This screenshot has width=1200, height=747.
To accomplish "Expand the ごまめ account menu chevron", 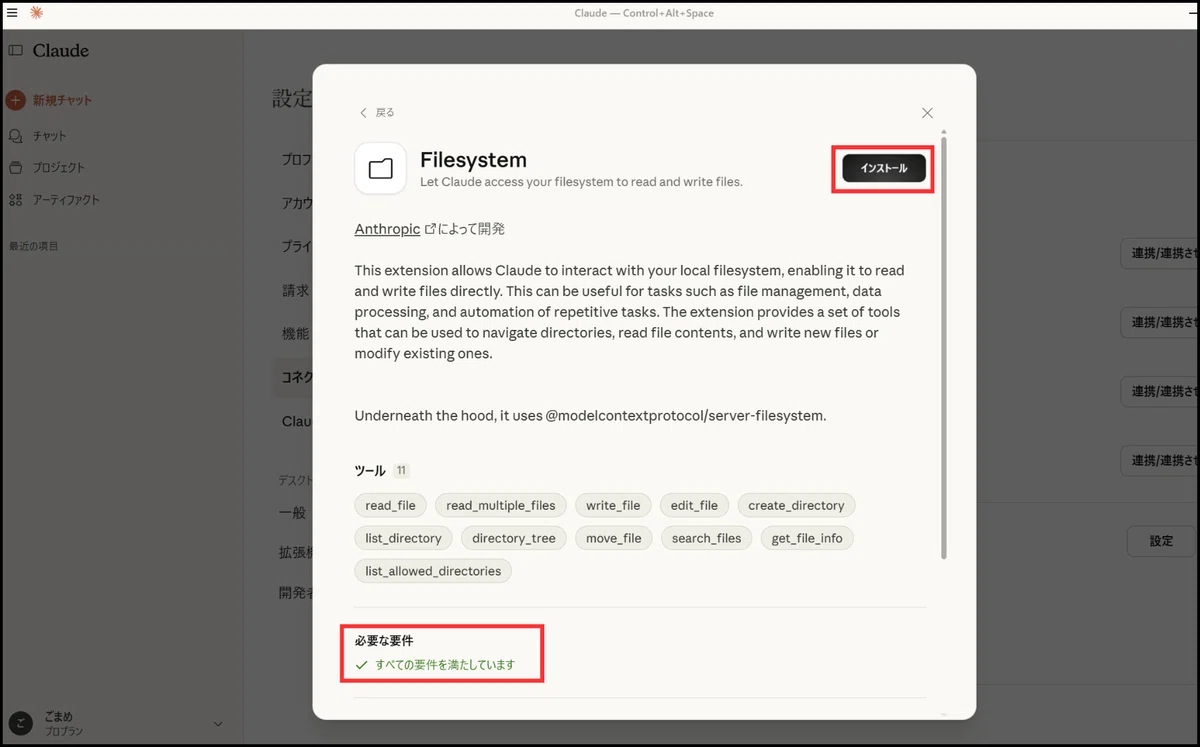I will 218,724.
